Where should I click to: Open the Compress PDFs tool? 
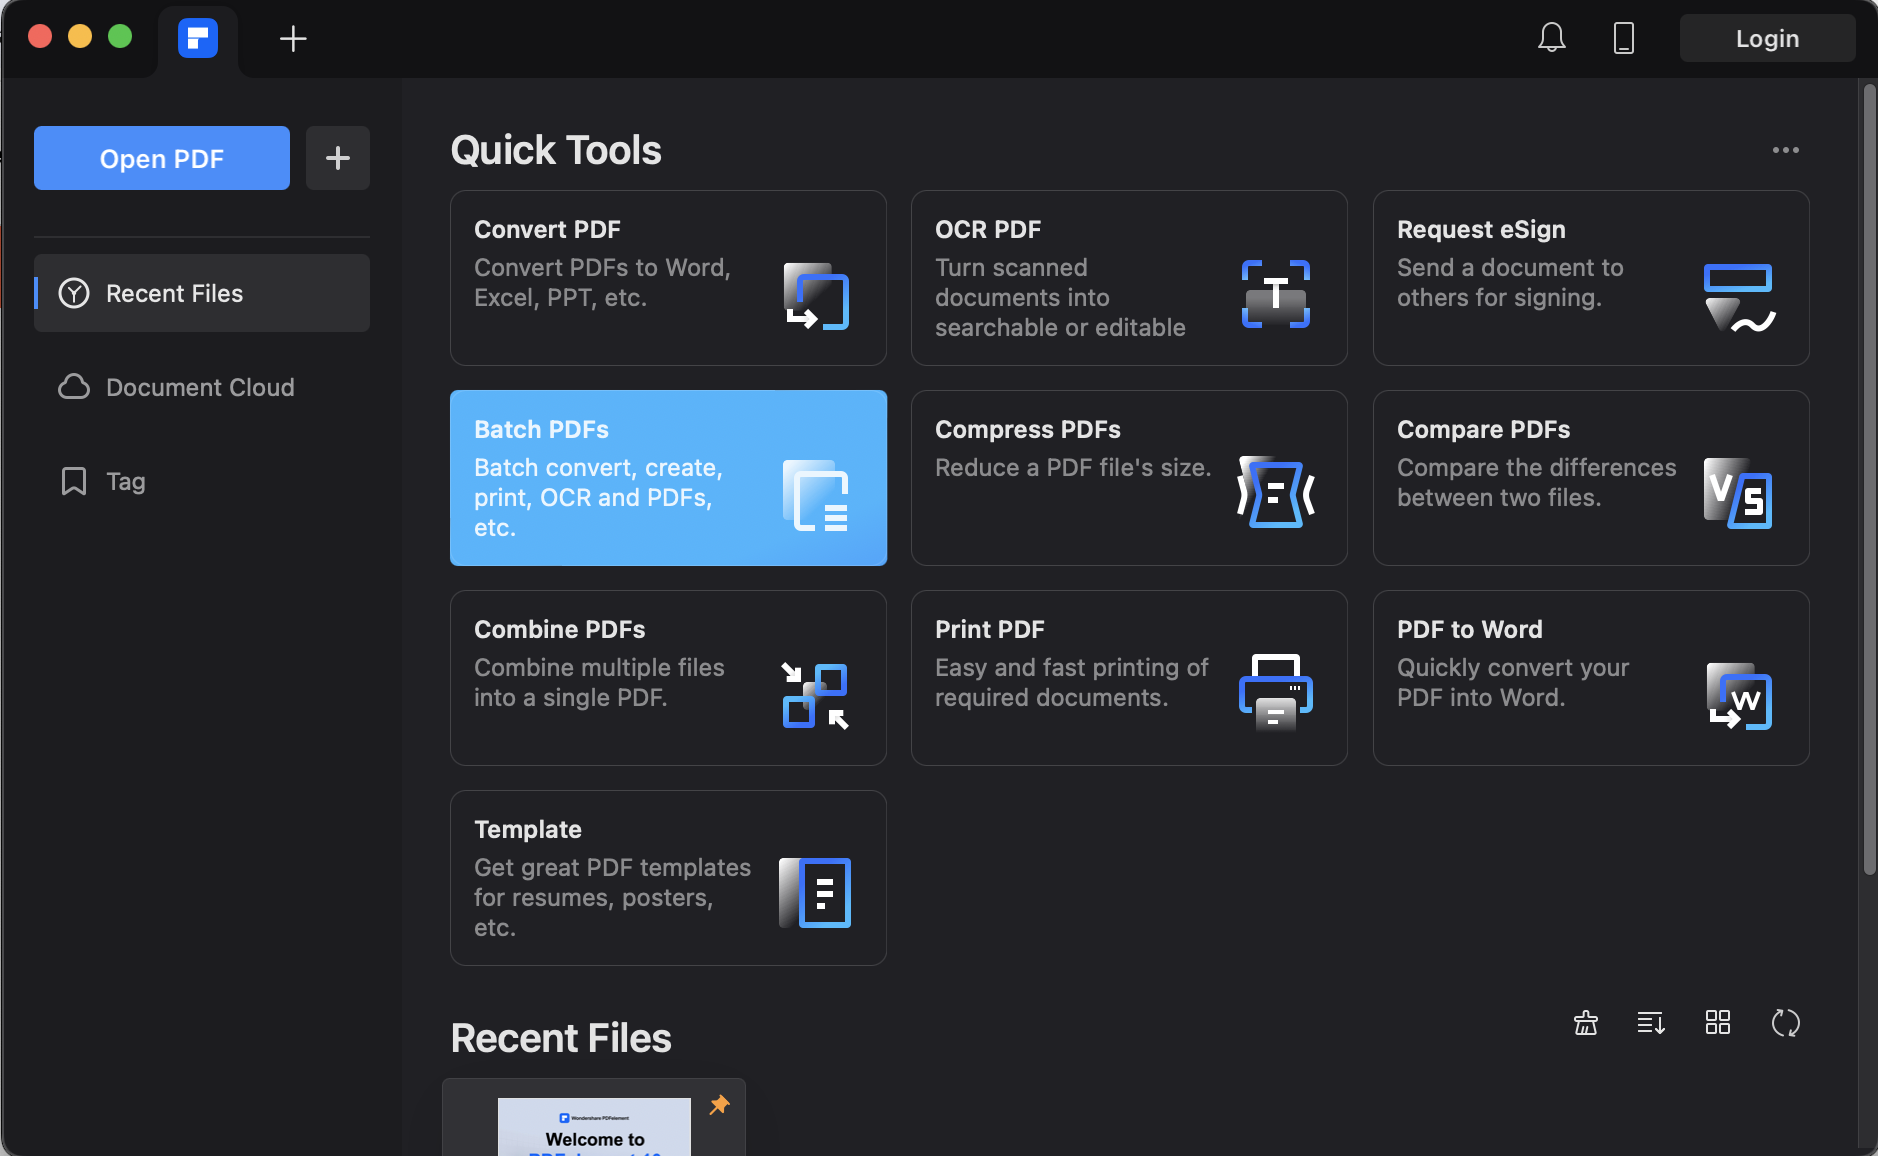[1128, 477]
